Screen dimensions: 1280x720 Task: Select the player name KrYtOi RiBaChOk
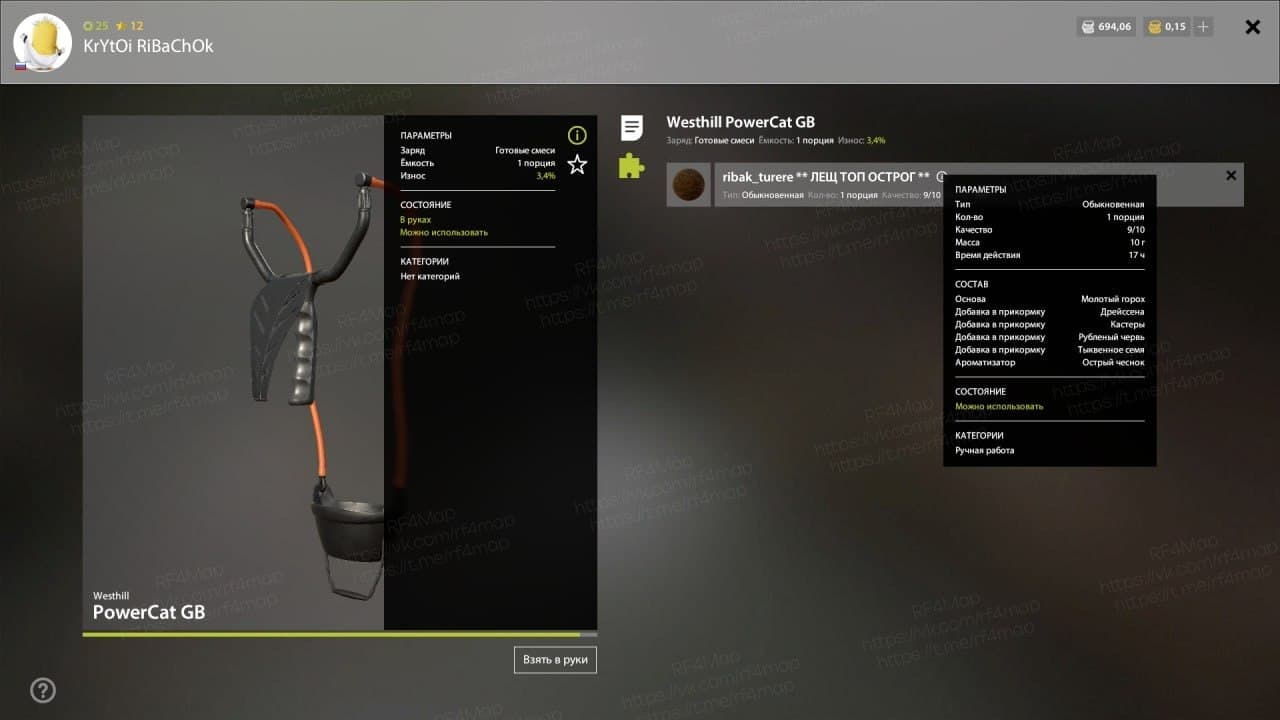[148, 46]
